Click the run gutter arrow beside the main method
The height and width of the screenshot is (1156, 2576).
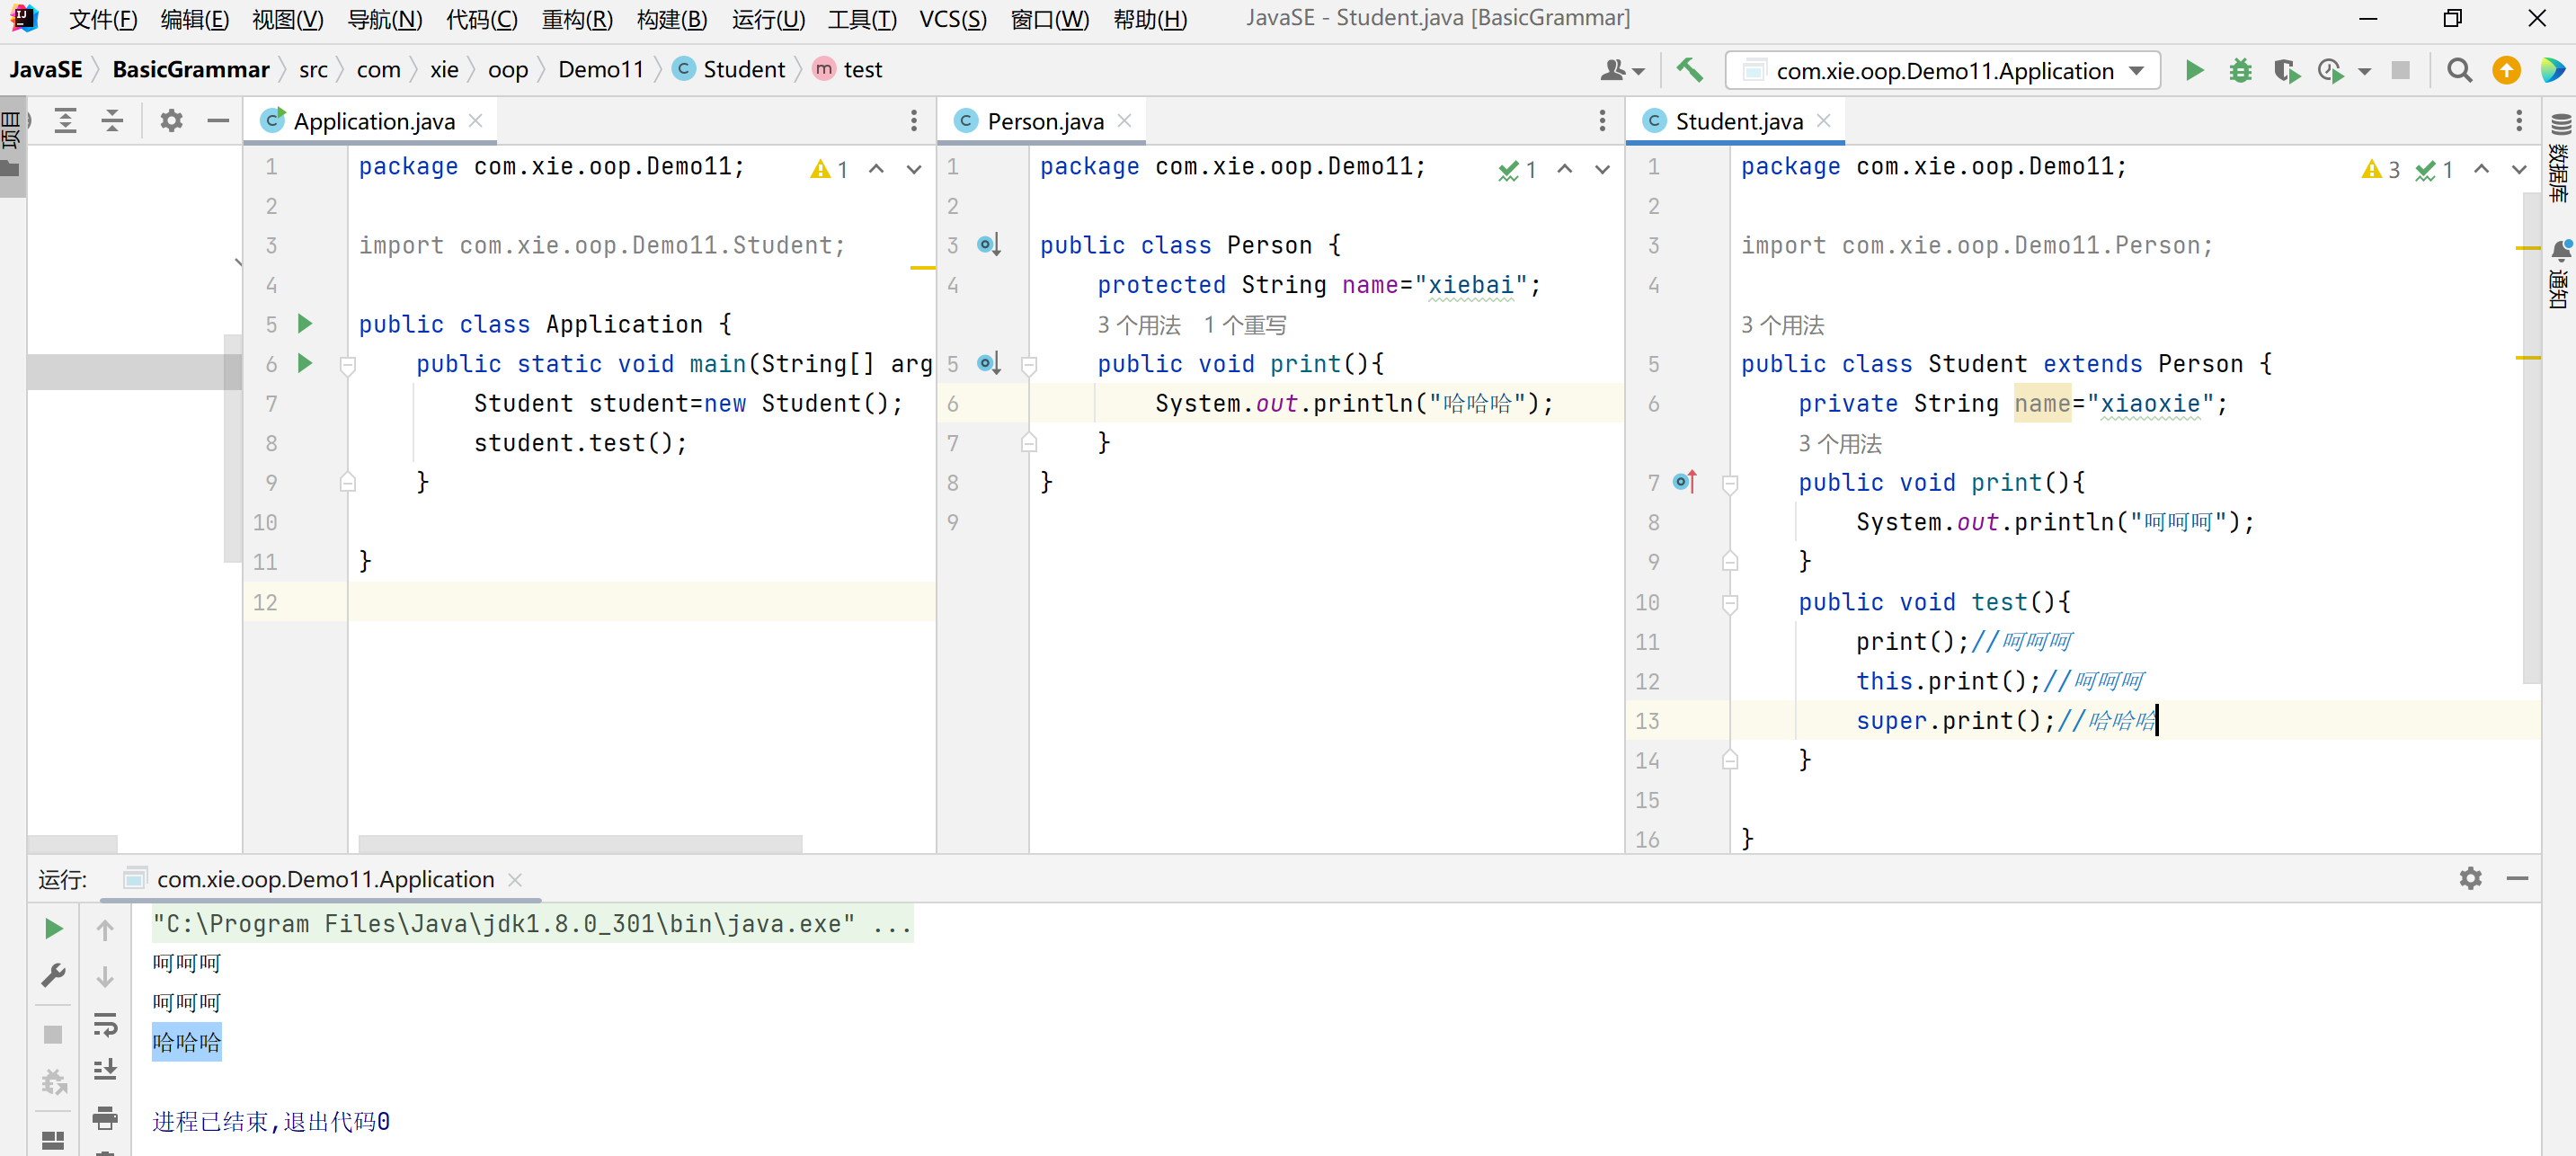tap(305, 363)
